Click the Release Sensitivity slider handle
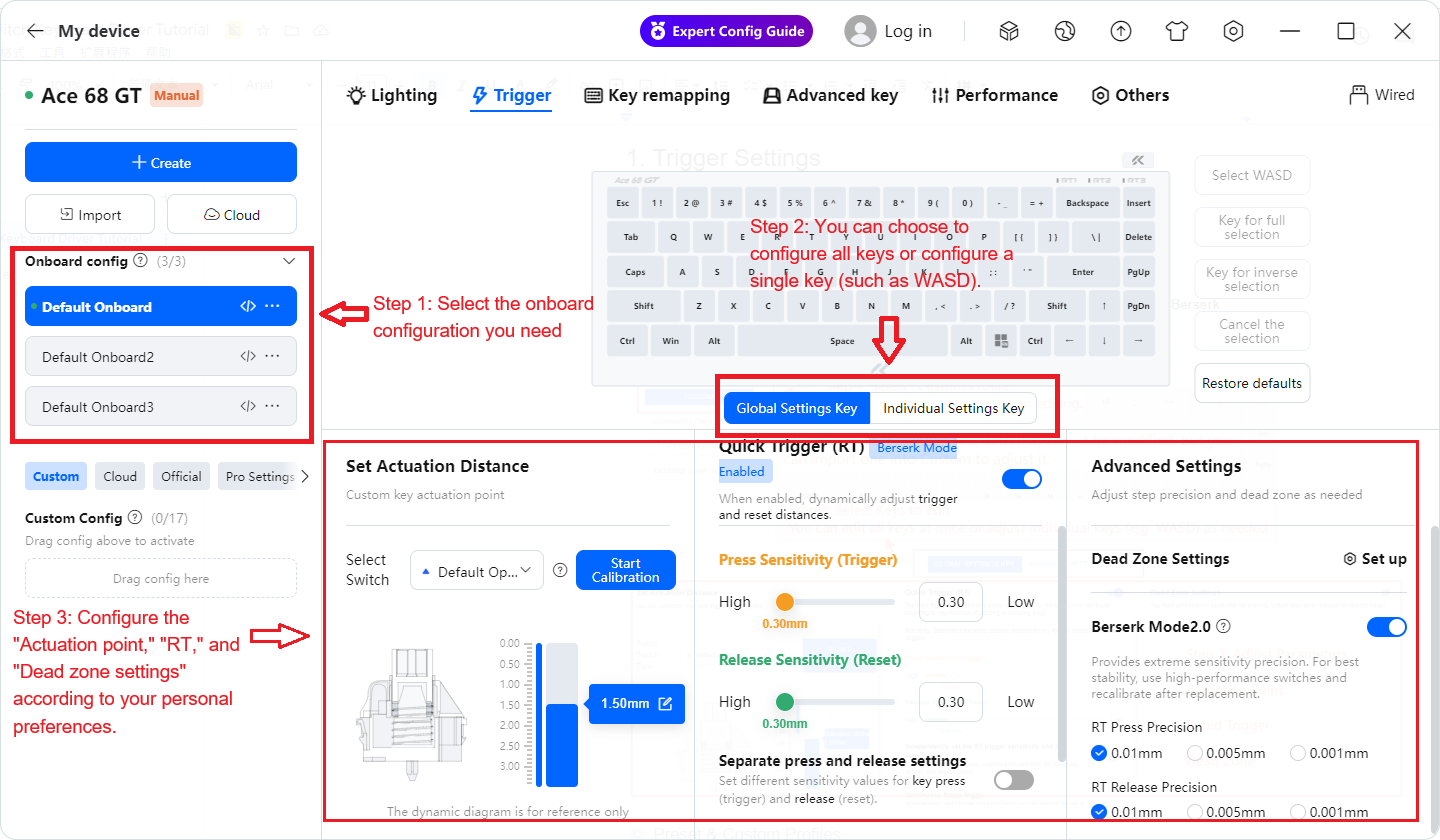 (x=785, y=701)
